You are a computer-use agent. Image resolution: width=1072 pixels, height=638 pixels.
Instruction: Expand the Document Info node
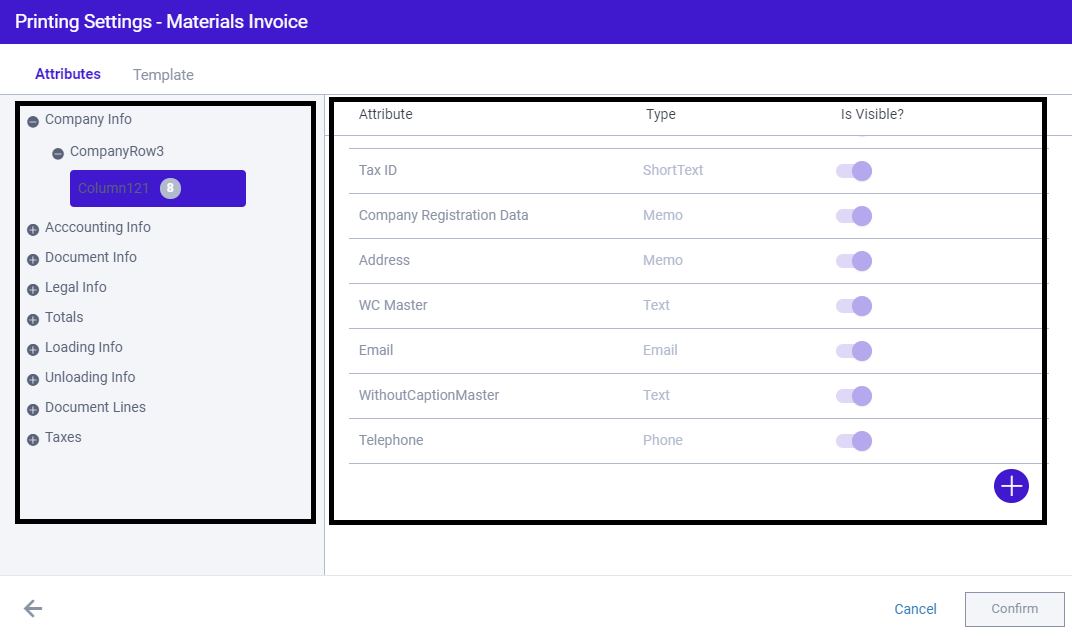pos(33,260)
